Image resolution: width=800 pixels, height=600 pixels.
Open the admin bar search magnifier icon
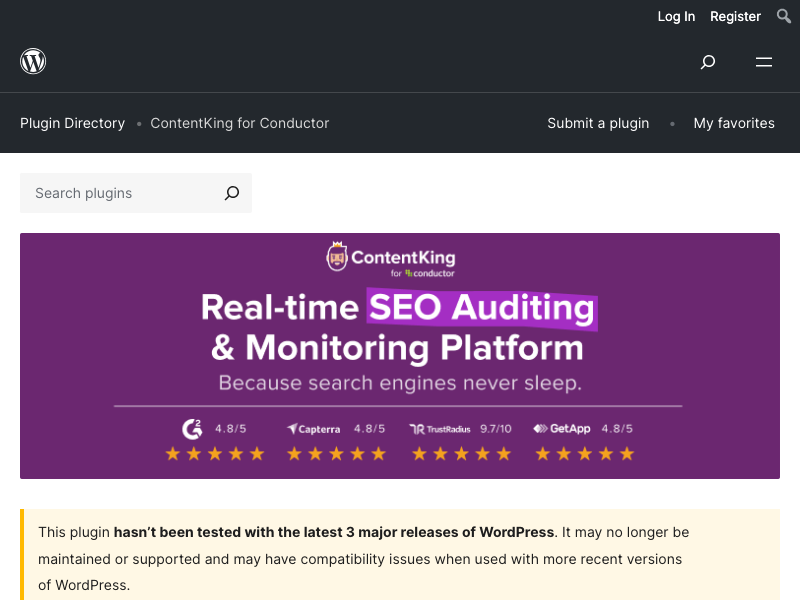coord(784,16)
